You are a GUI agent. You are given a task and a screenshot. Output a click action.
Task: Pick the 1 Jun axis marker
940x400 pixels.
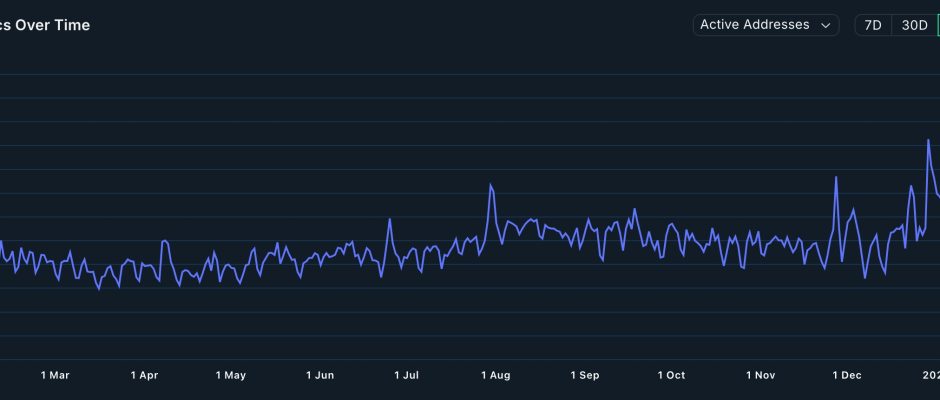coord(320,375)
